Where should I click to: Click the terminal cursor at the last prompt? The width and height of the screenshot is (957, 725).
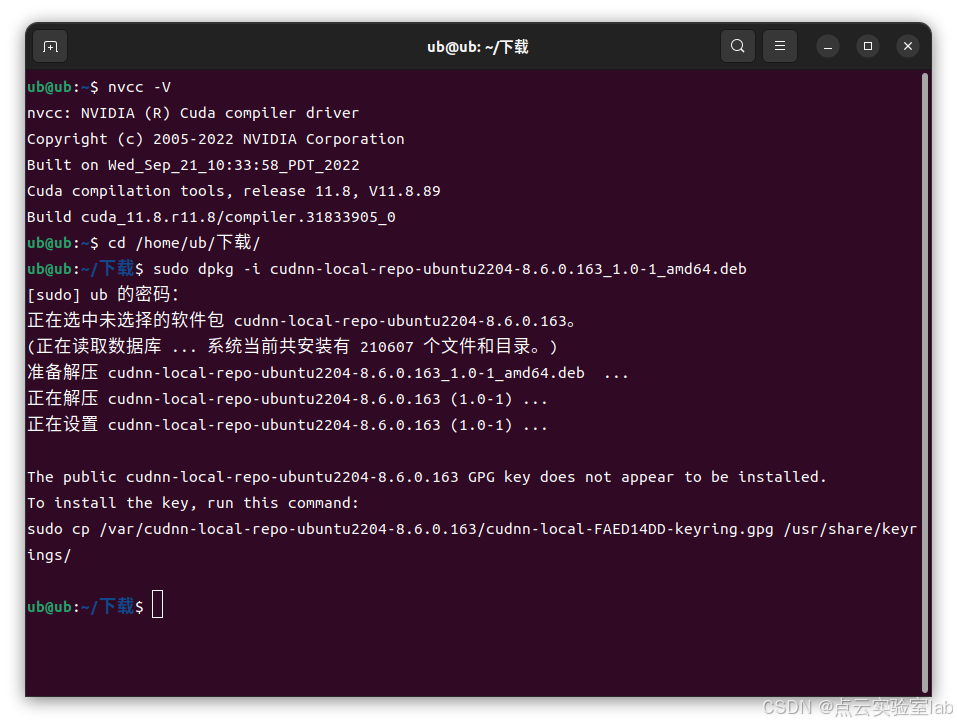coord(157,604)
